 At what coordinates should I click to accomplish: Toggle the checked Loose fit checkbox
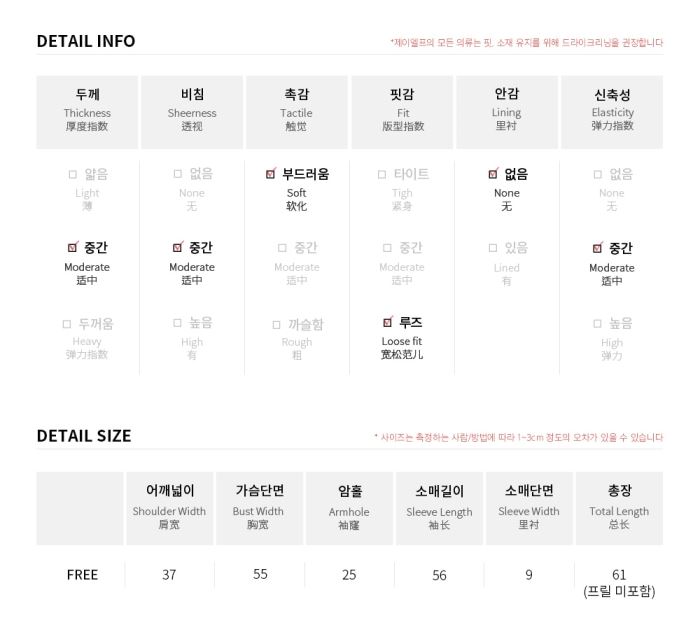tap(388, 321)
